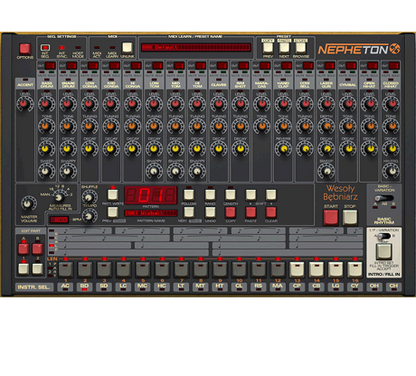This screenshot has height=376, width=416.
Task: Click the Stop button
Action: (350, 217)
